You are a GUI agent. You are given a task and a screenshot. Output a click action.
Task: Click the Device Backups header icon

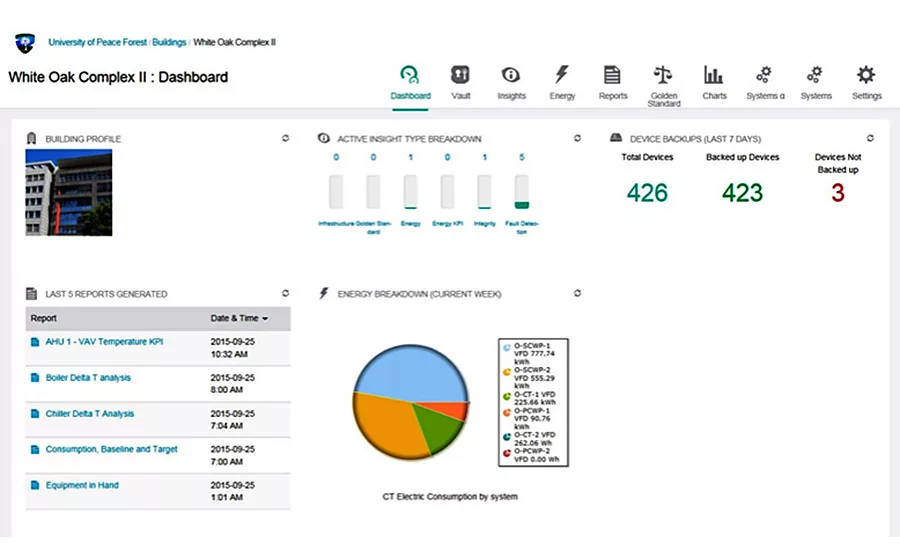pos(616,138)
